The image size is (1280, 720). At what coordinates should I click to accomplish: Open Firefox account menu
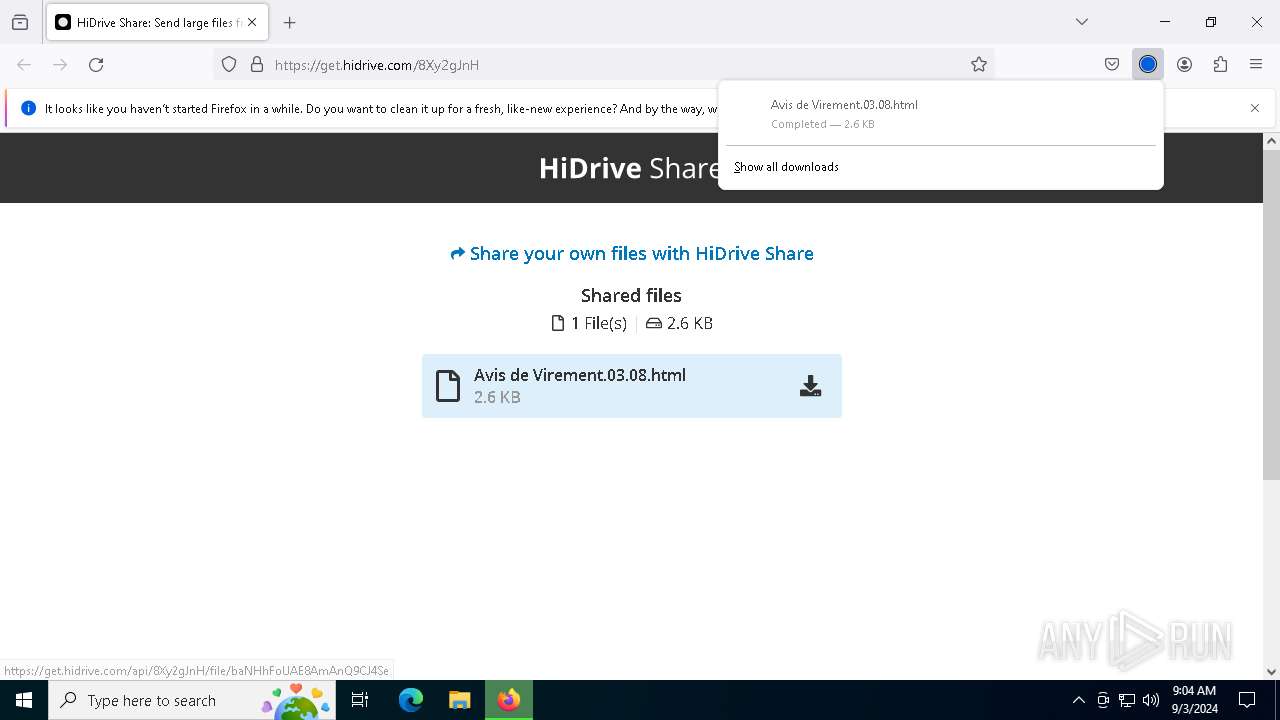tap(1184, 65)
